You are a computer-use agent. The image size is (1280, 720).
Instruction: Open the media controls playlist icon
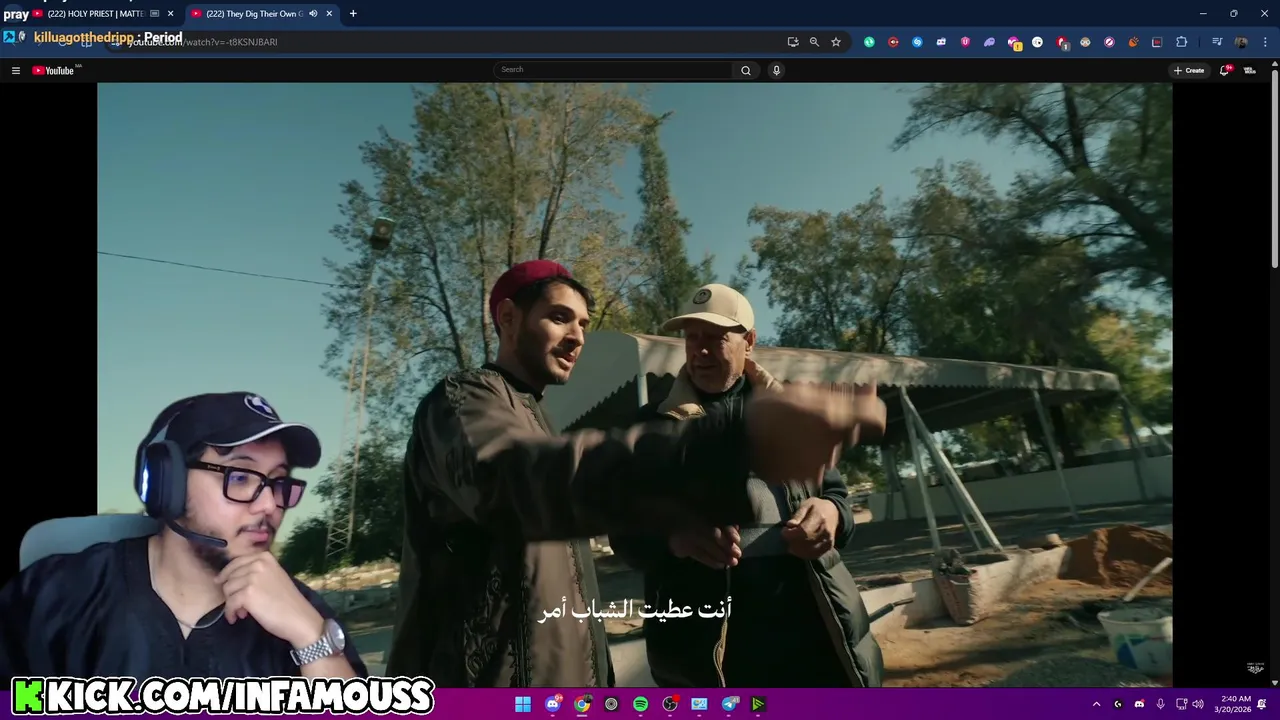[1217, 42]
